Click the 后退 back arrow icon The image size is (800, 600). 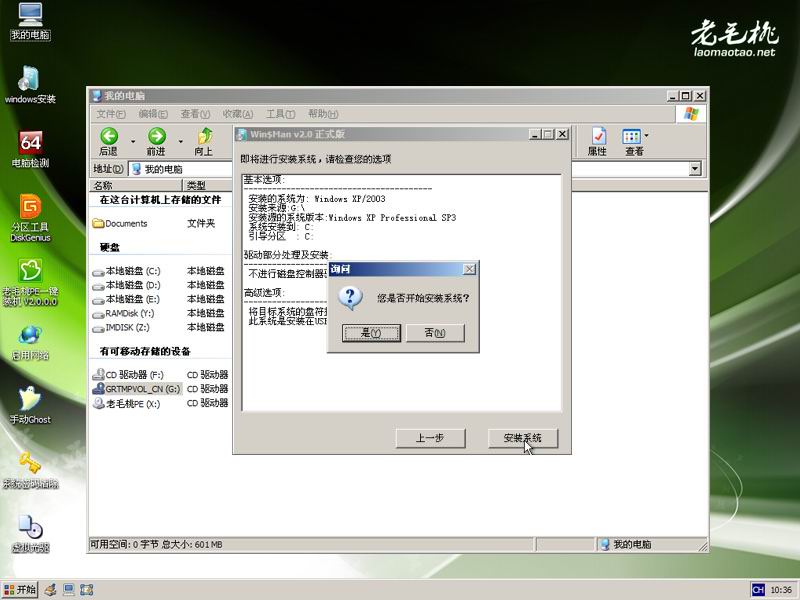click(109, 141)
